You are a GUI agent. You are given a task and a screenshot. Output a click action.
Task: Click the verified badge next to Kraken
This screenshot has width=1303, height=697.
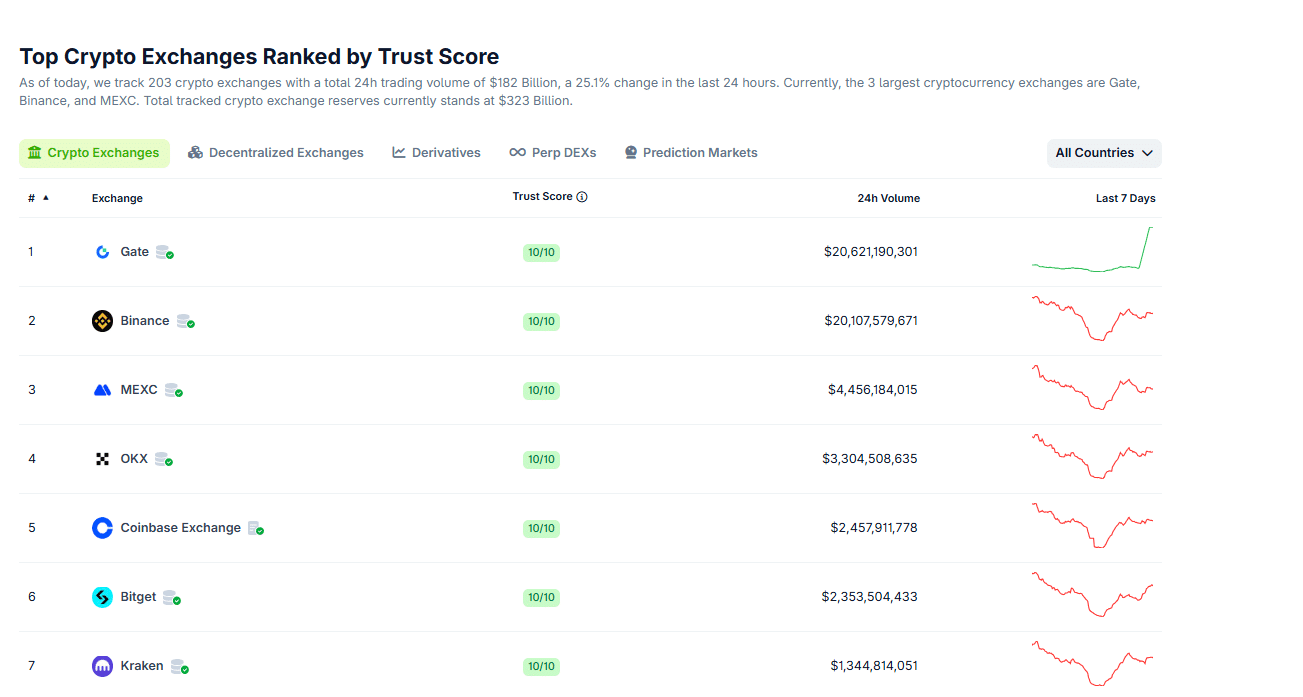[185, 669]
